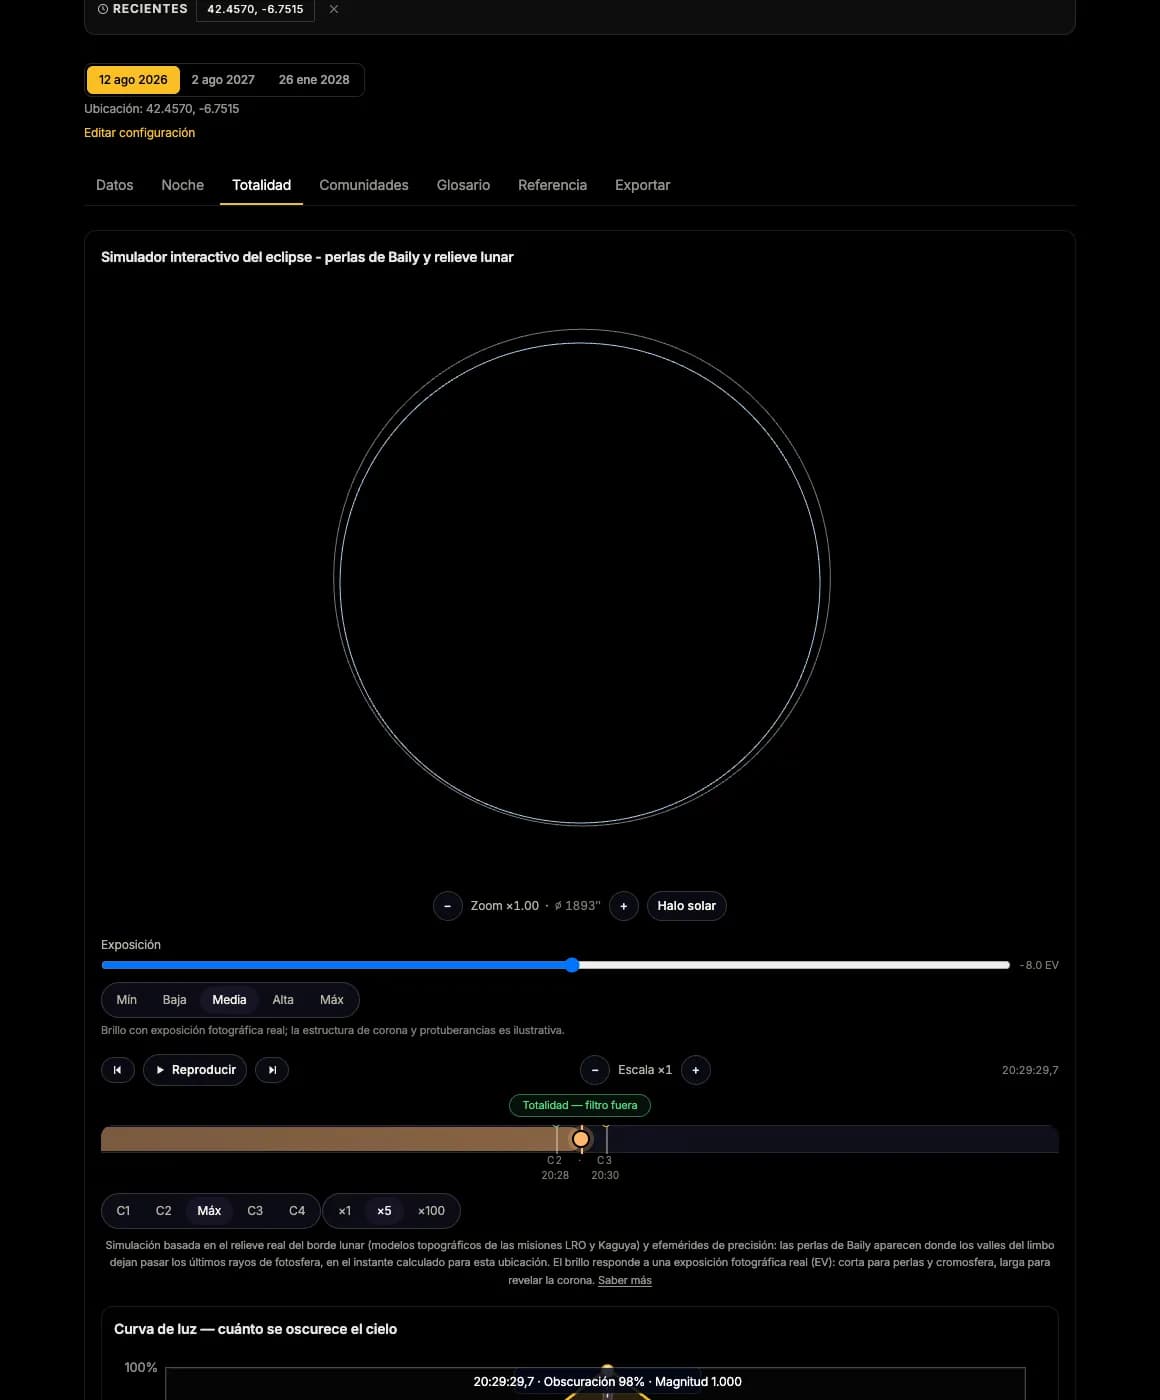Open the Comunidades tab
This screenshot has width=1160, height=1400.
[x=364, y=185]
